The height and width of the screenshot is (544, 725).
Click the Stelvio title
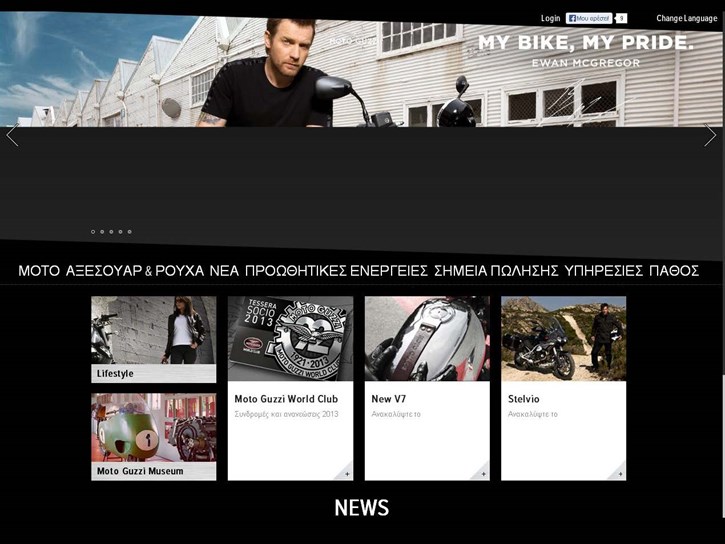coord(523,399)
